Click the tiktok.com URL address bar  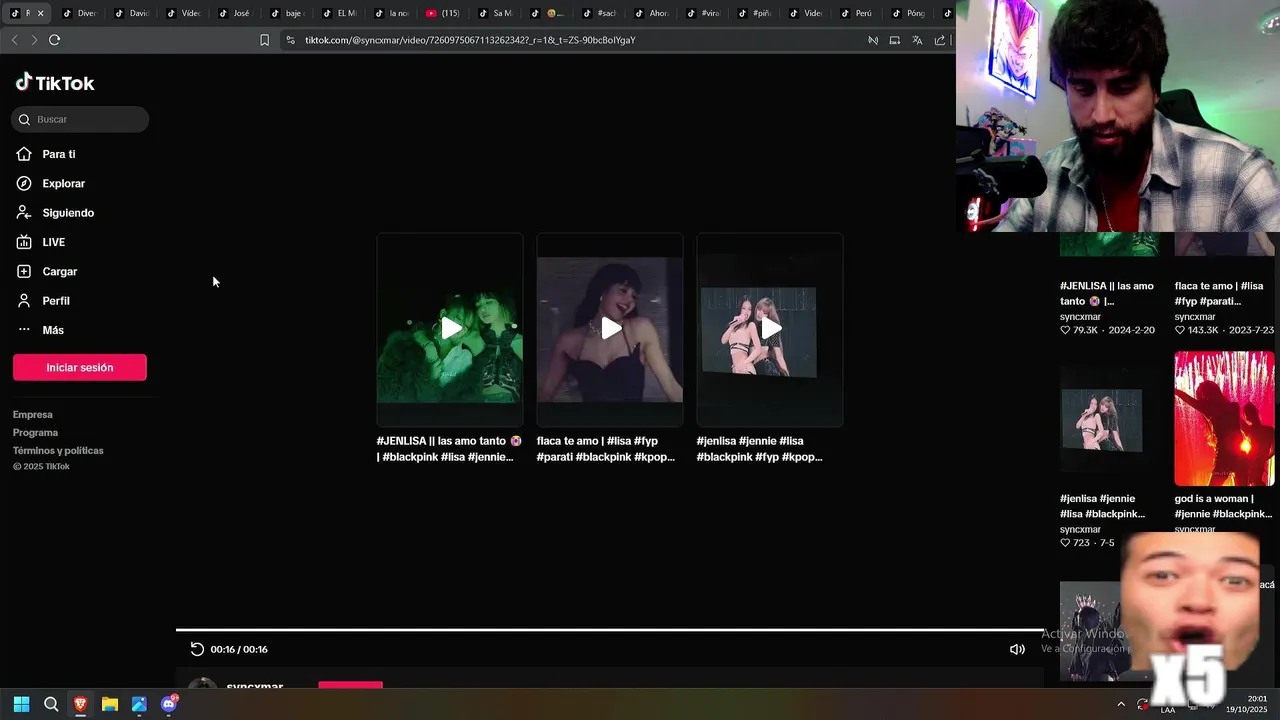tap(470, 40)
